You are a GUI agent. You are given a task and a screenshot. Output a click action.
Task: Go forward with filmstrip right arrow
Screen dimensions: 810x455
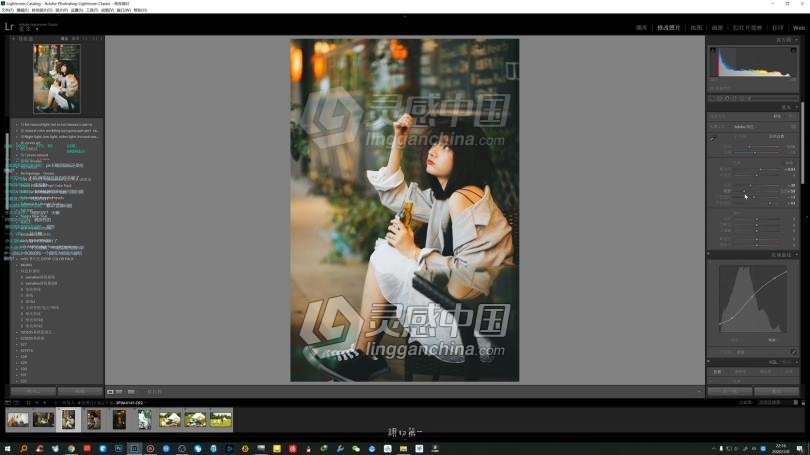point(44,403)
